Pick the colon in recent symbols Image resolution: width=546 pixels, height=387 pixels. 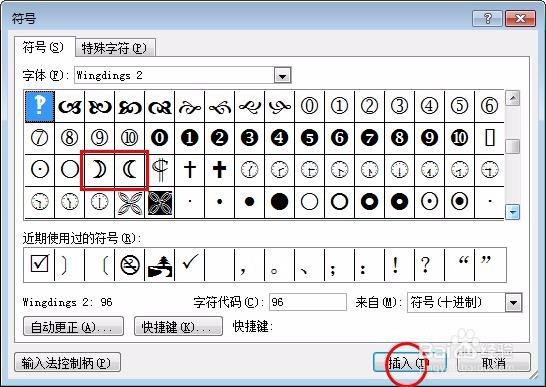point(369,265)
